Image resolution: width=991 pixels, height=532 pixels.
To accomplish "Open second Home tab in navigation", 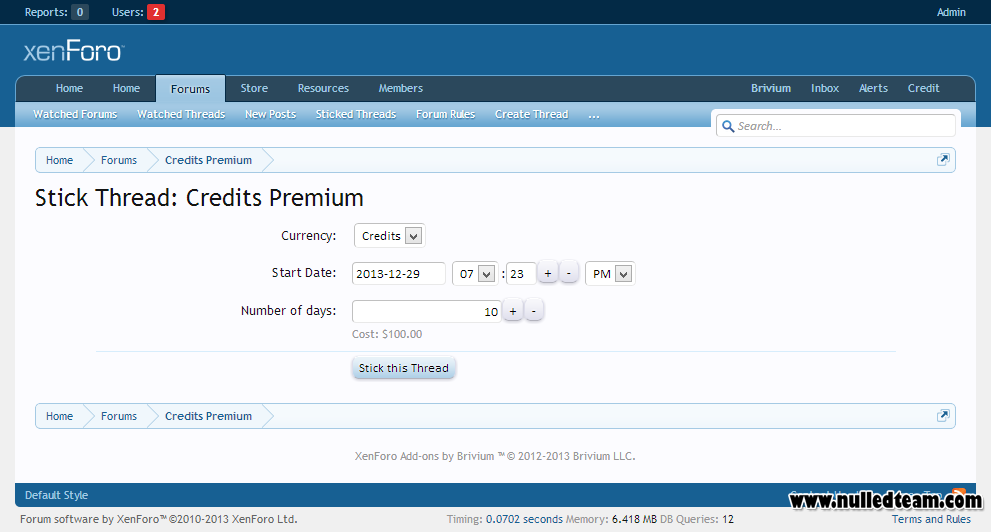I will pos(126,88).
